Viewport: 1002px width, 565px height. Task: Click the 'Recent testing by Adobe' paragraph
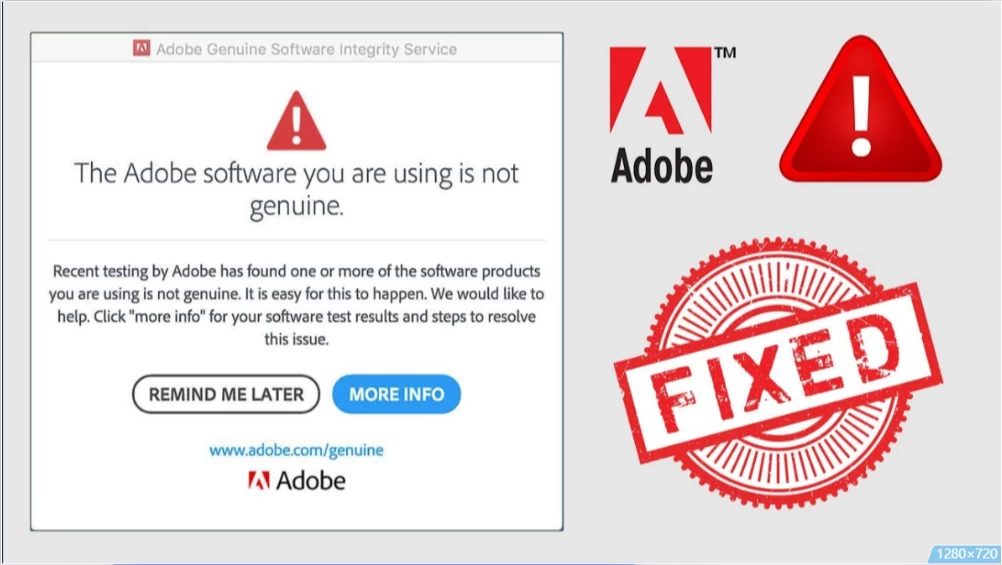296,305
